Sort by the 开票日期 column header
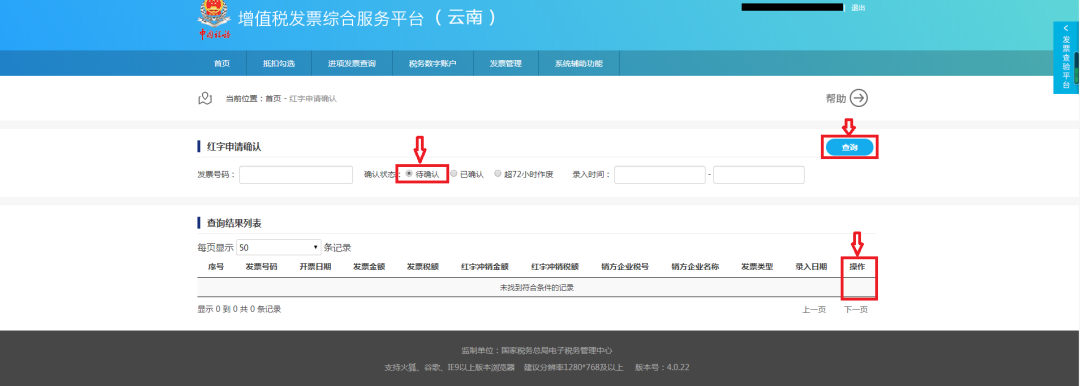Image resolution: width=1080 pixels, height=386 pixels. click(315, 266)
